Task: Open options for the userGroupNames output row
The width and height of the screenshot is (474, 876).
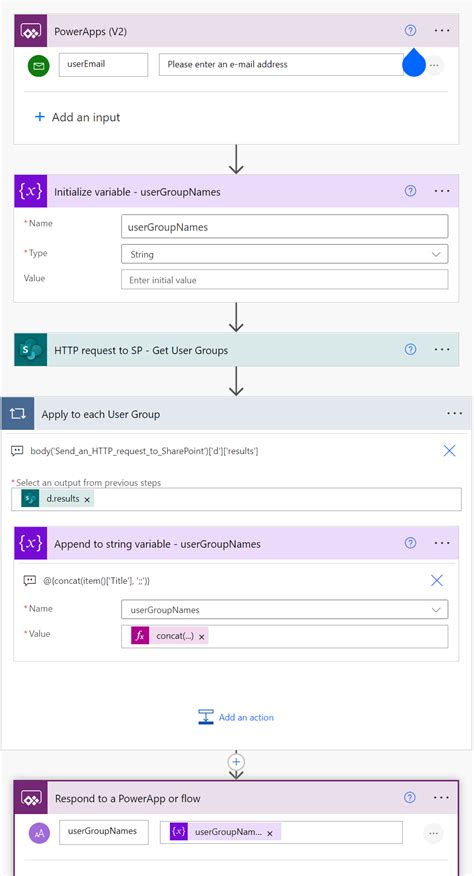Action: 433,833
